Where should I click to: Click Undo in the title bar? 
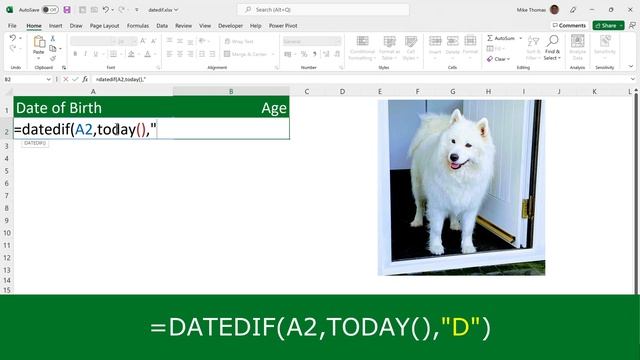click(106, 9)
